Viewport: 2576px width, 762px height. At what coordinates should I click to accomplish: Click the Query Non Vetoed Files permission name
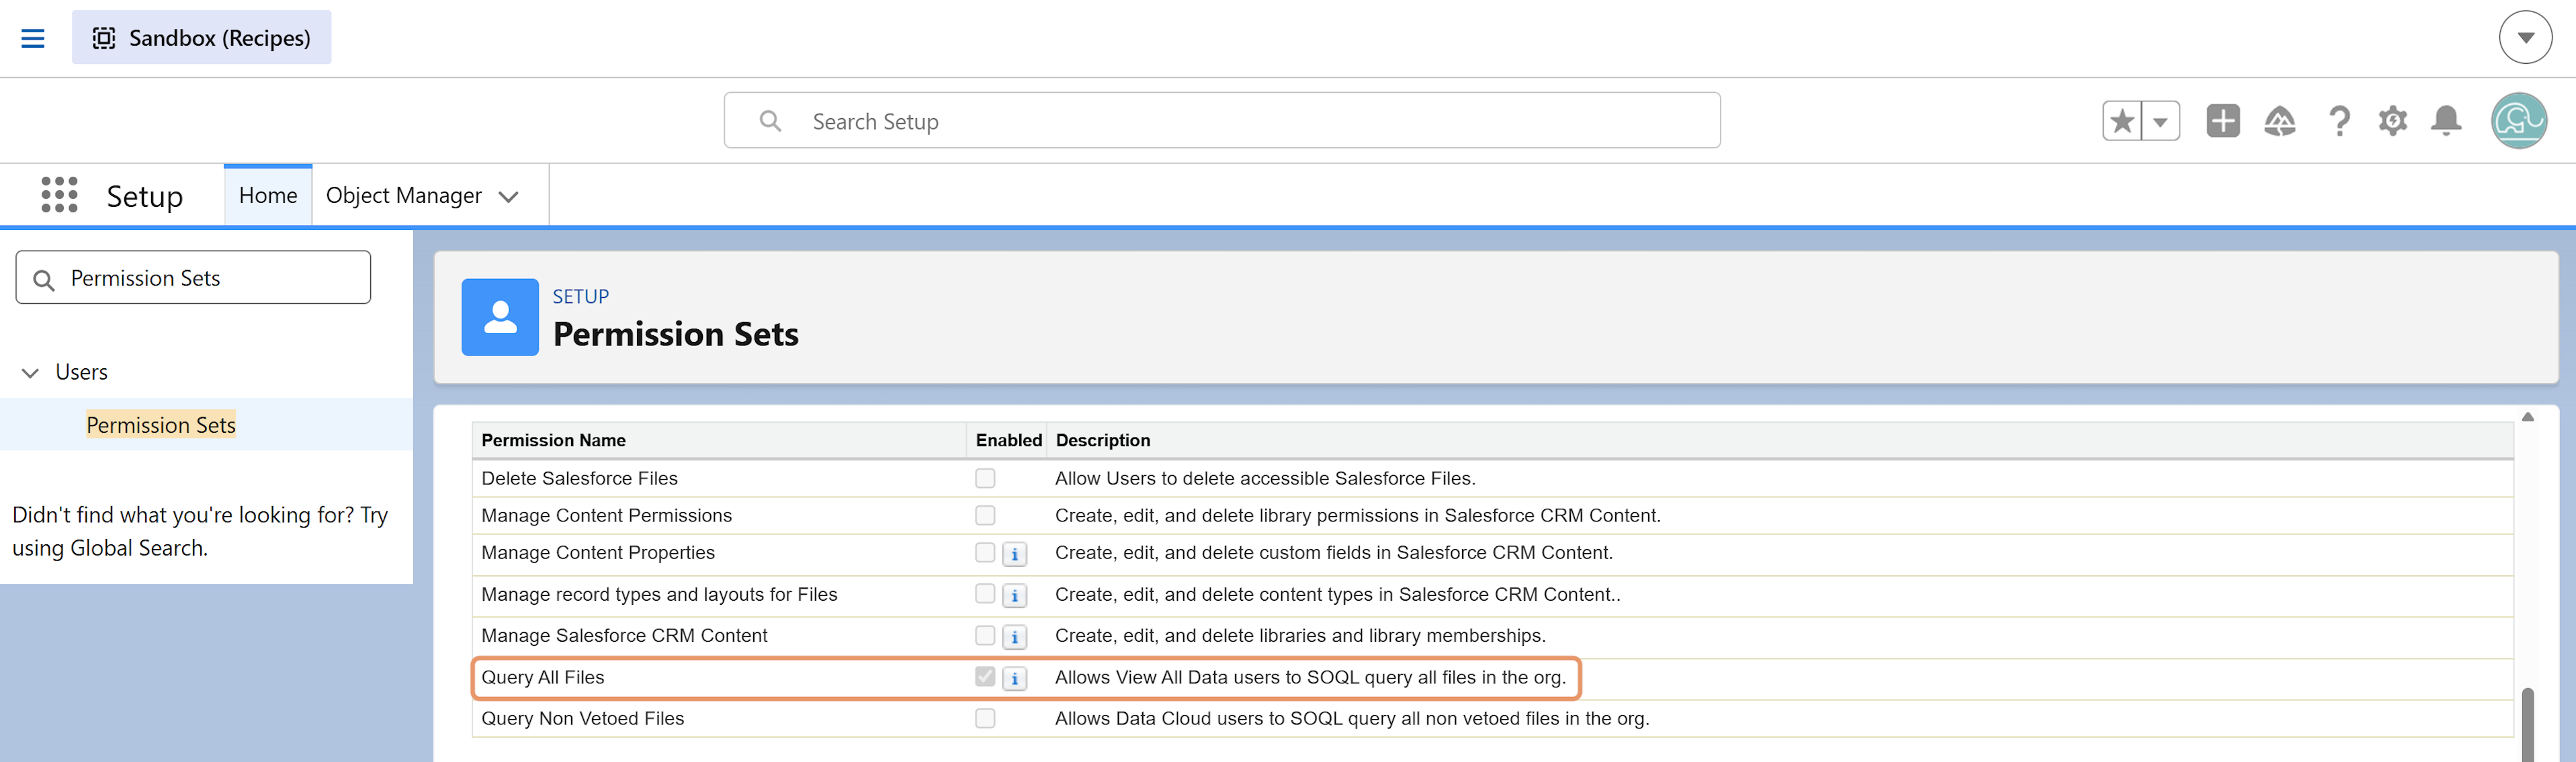(582, 719)
